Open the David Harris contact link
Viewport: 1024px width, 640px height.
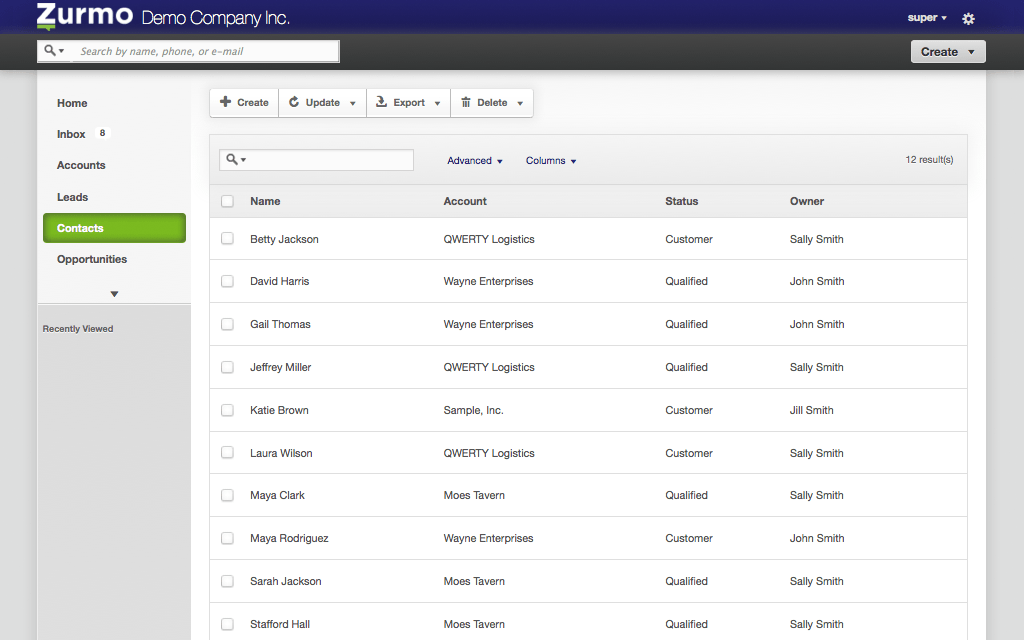click(279, 281)
